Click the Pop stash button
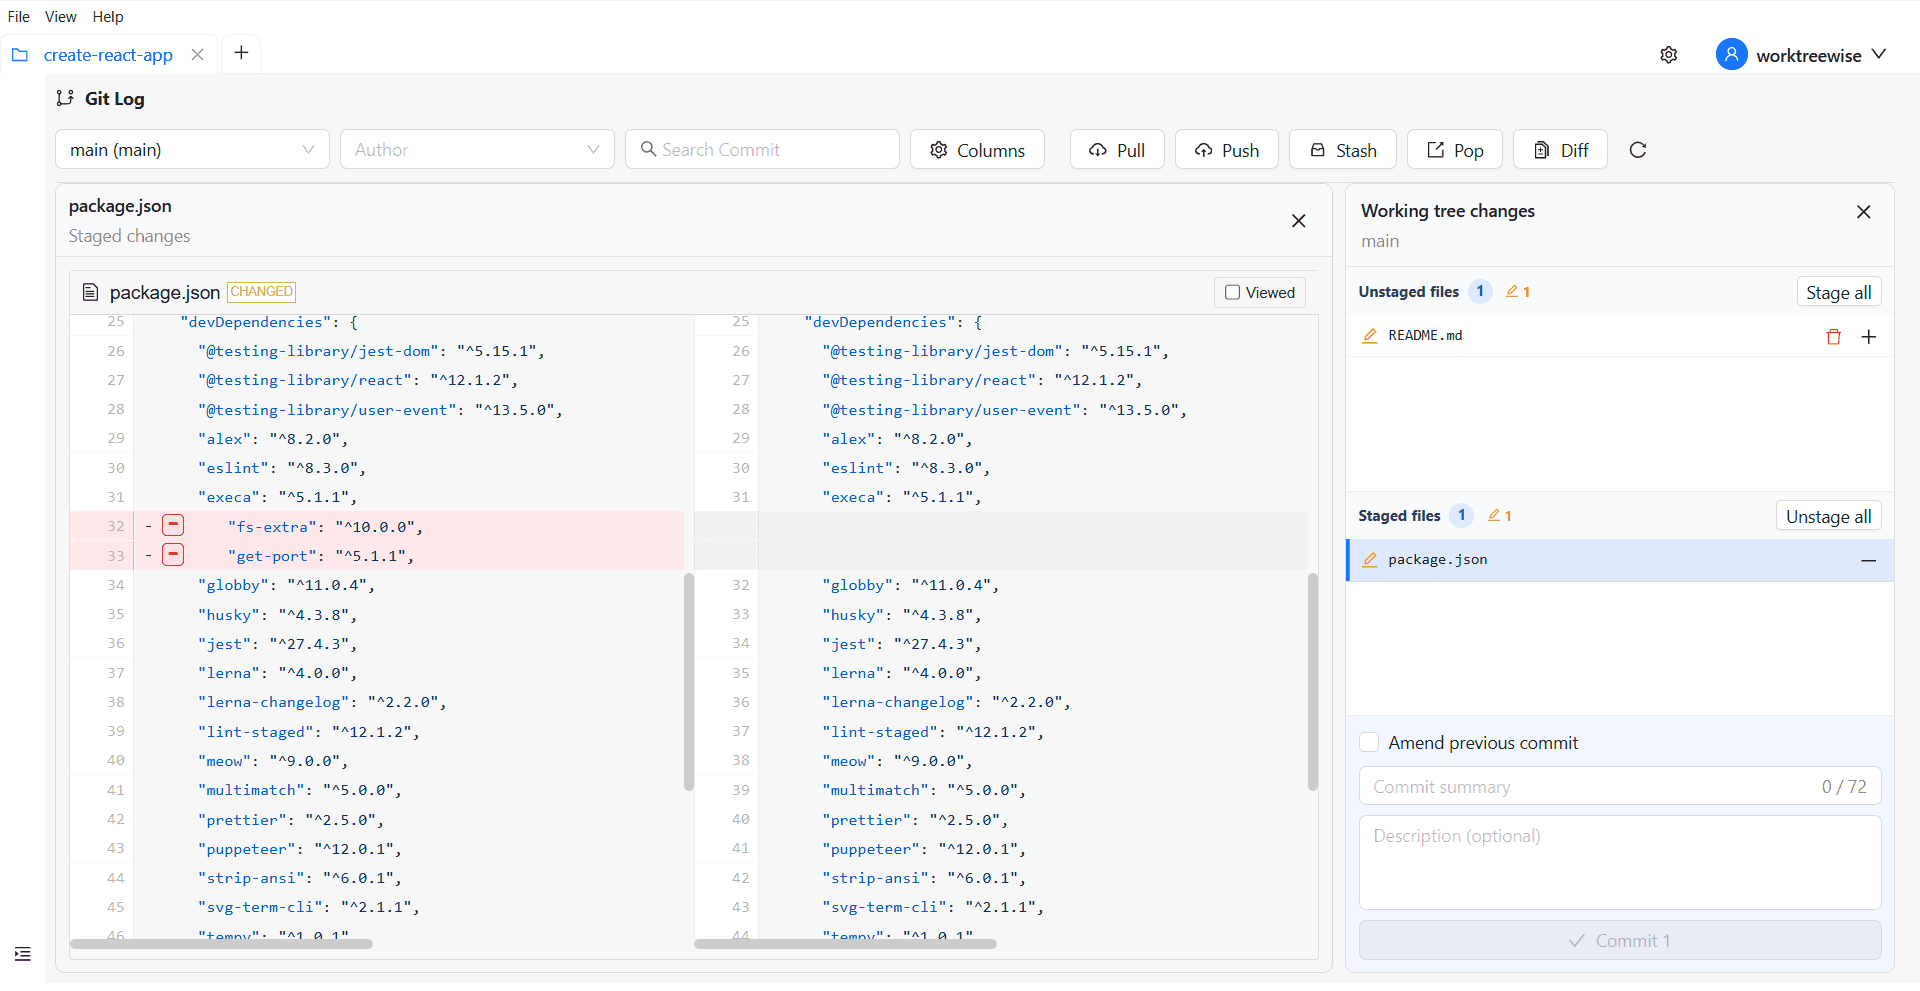The width and height of the screenshot is (1920, 991). click(x=1455, y=149)
